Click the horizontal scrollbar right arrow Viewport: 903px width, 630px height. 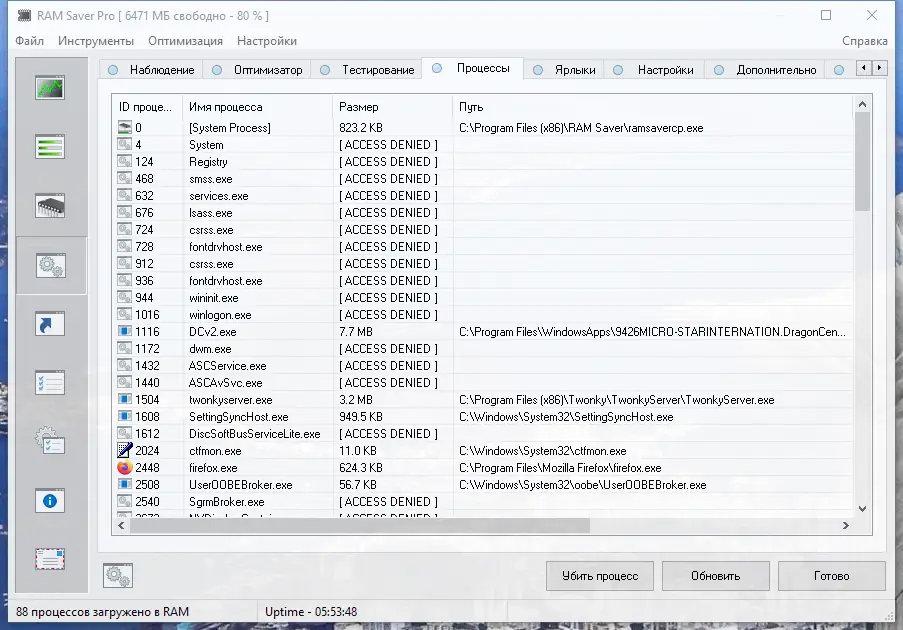tap(845, 525)
